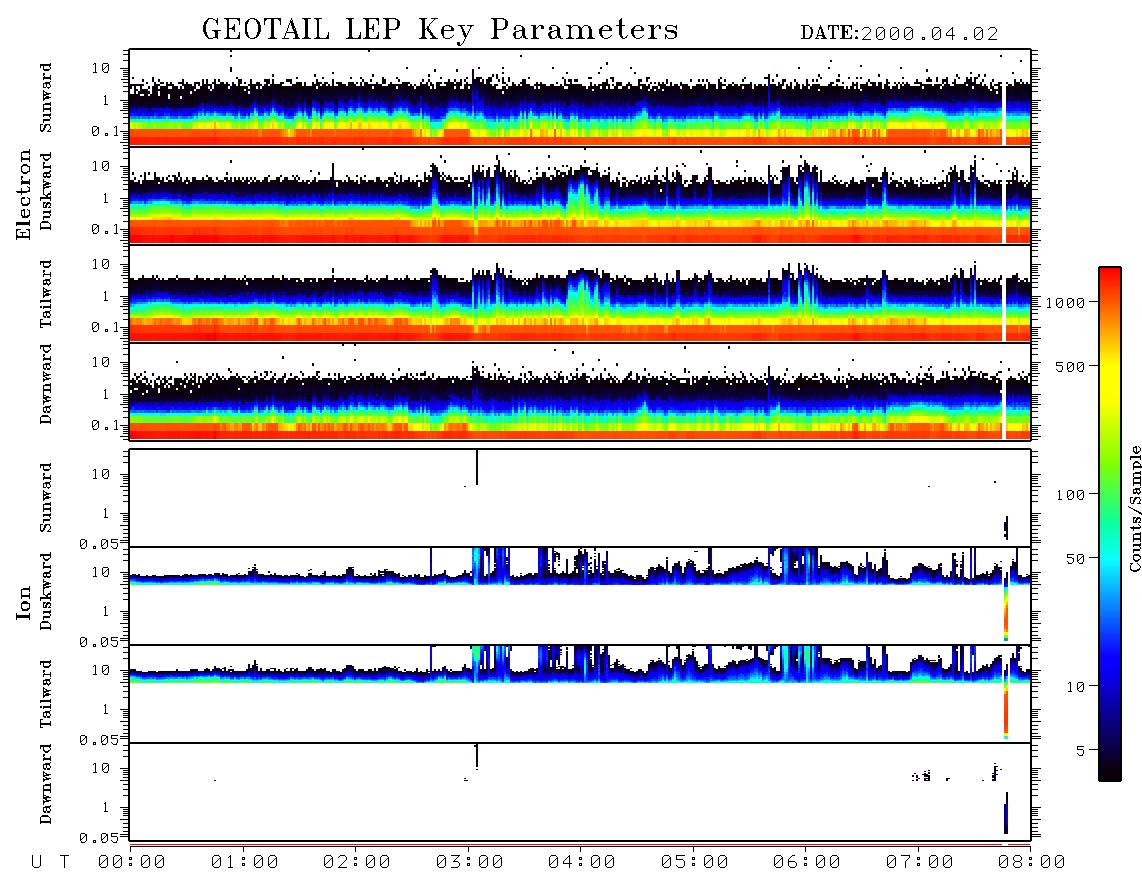Click the Electron group axis label
1142x880 pixels.
pos(24,195)
